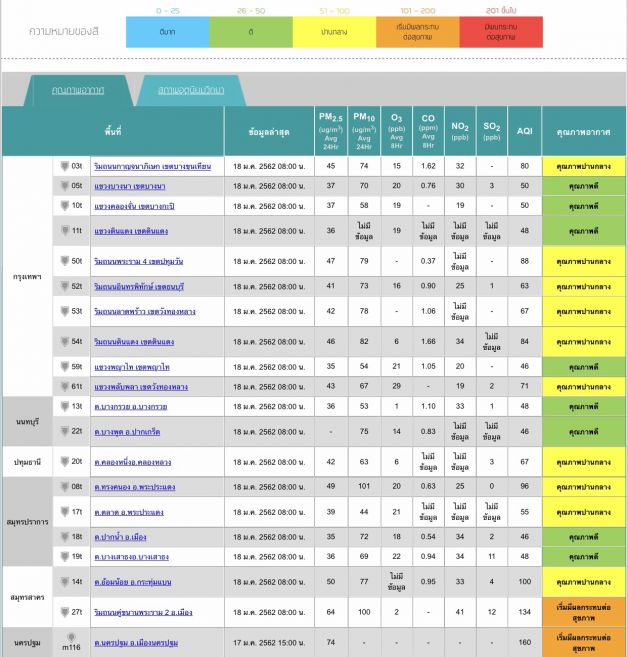Open the สภาพอุตุนิยมวิทยา meteorology tab
The height and width of the screenshot is (657, 628).
click(191, 90)
